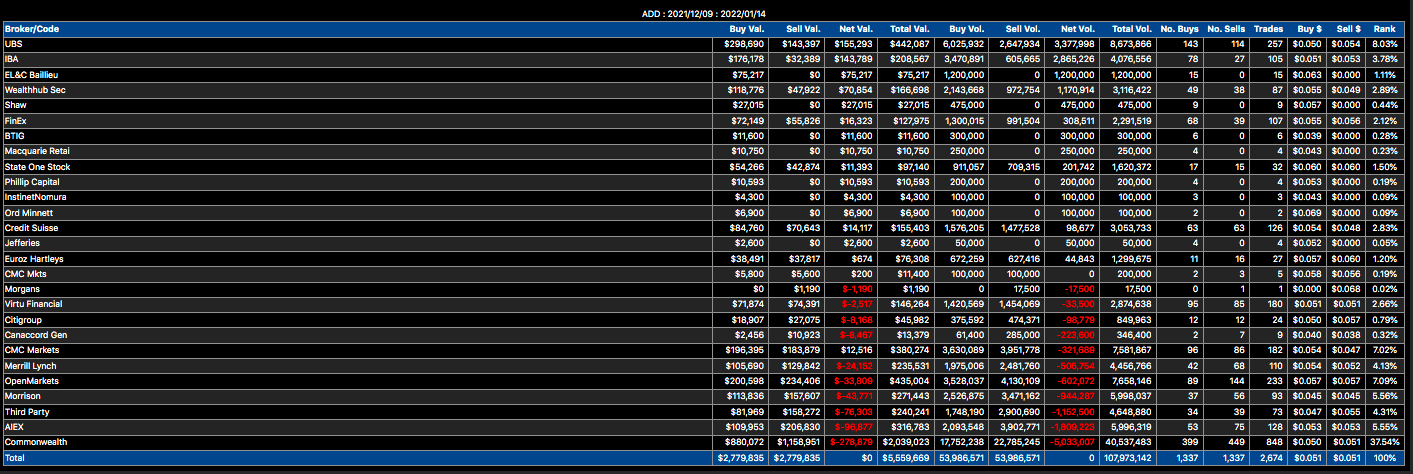
Task: Click the Sell Vol. column header
Action: tap(1023, 29)
